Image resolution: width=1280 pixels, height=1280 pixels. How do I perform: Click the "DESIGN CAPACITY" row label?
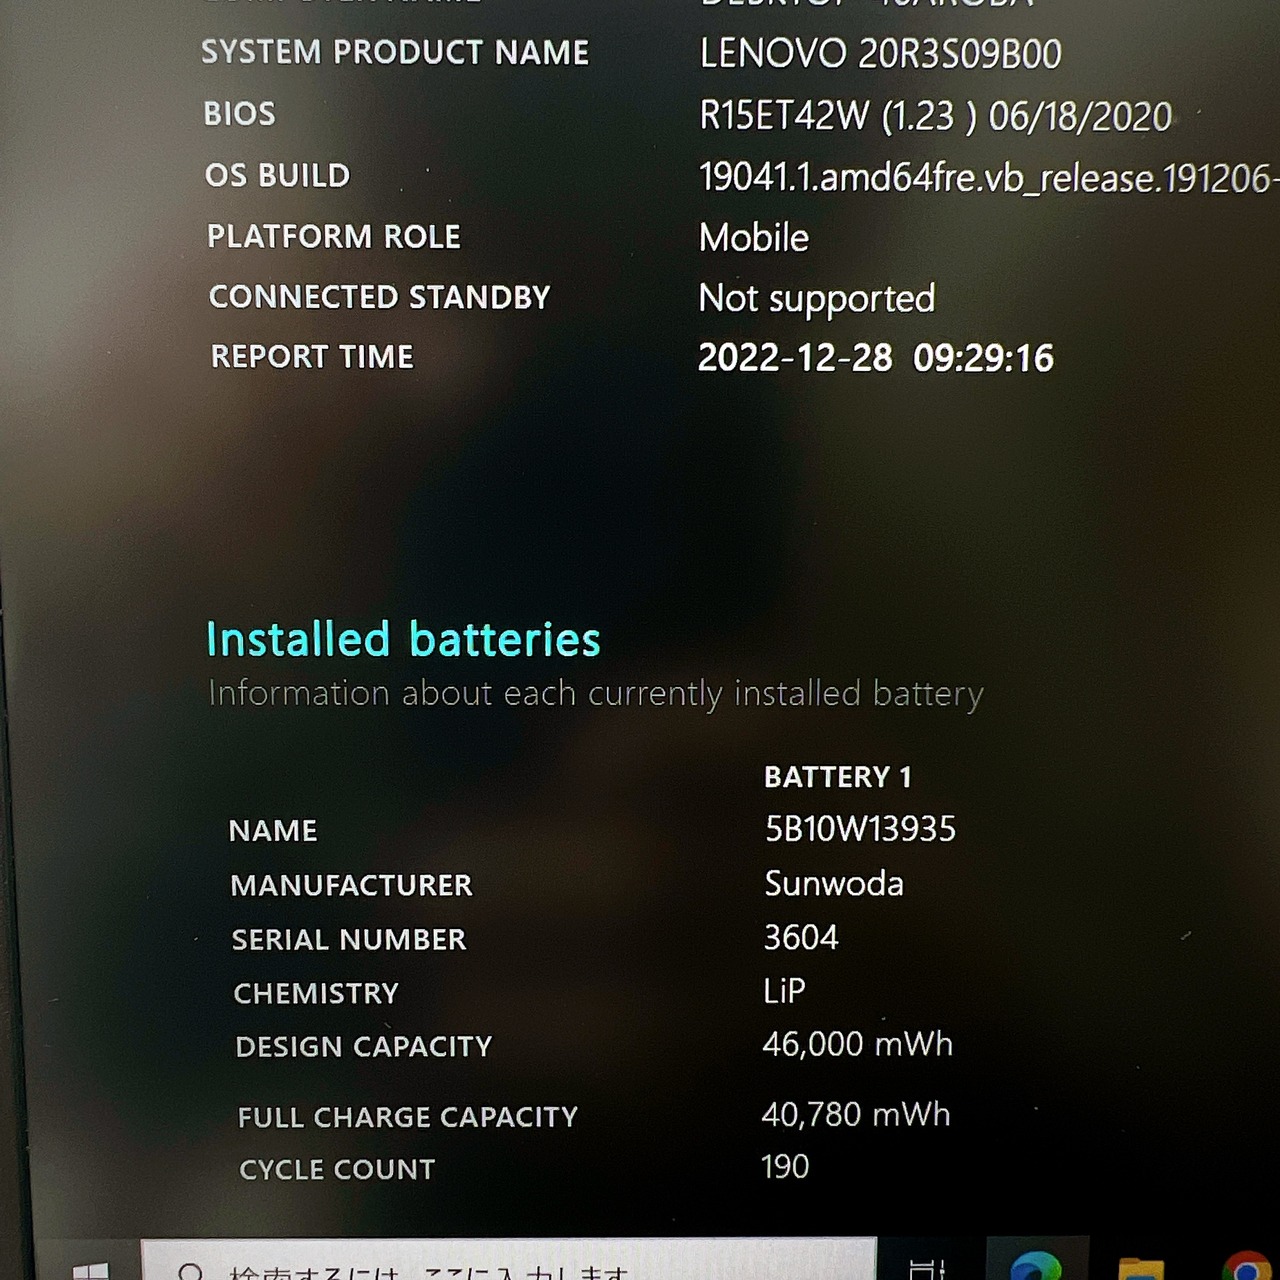point(364,1047)
